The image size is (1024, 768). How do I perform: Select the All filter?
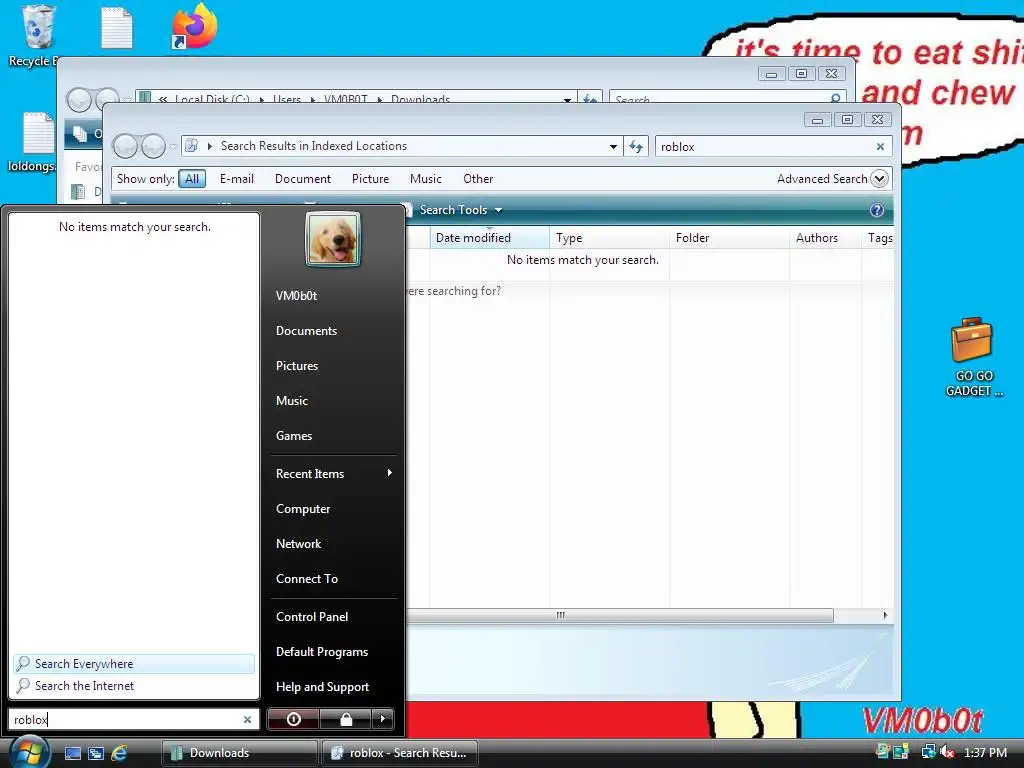point(192,179)
